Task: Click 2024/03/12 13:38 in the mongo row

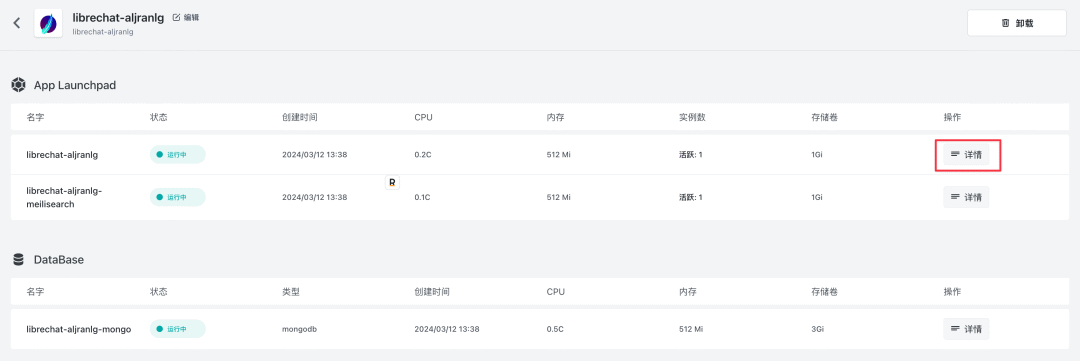Action: pyautogui.click(x=447, y=329)
